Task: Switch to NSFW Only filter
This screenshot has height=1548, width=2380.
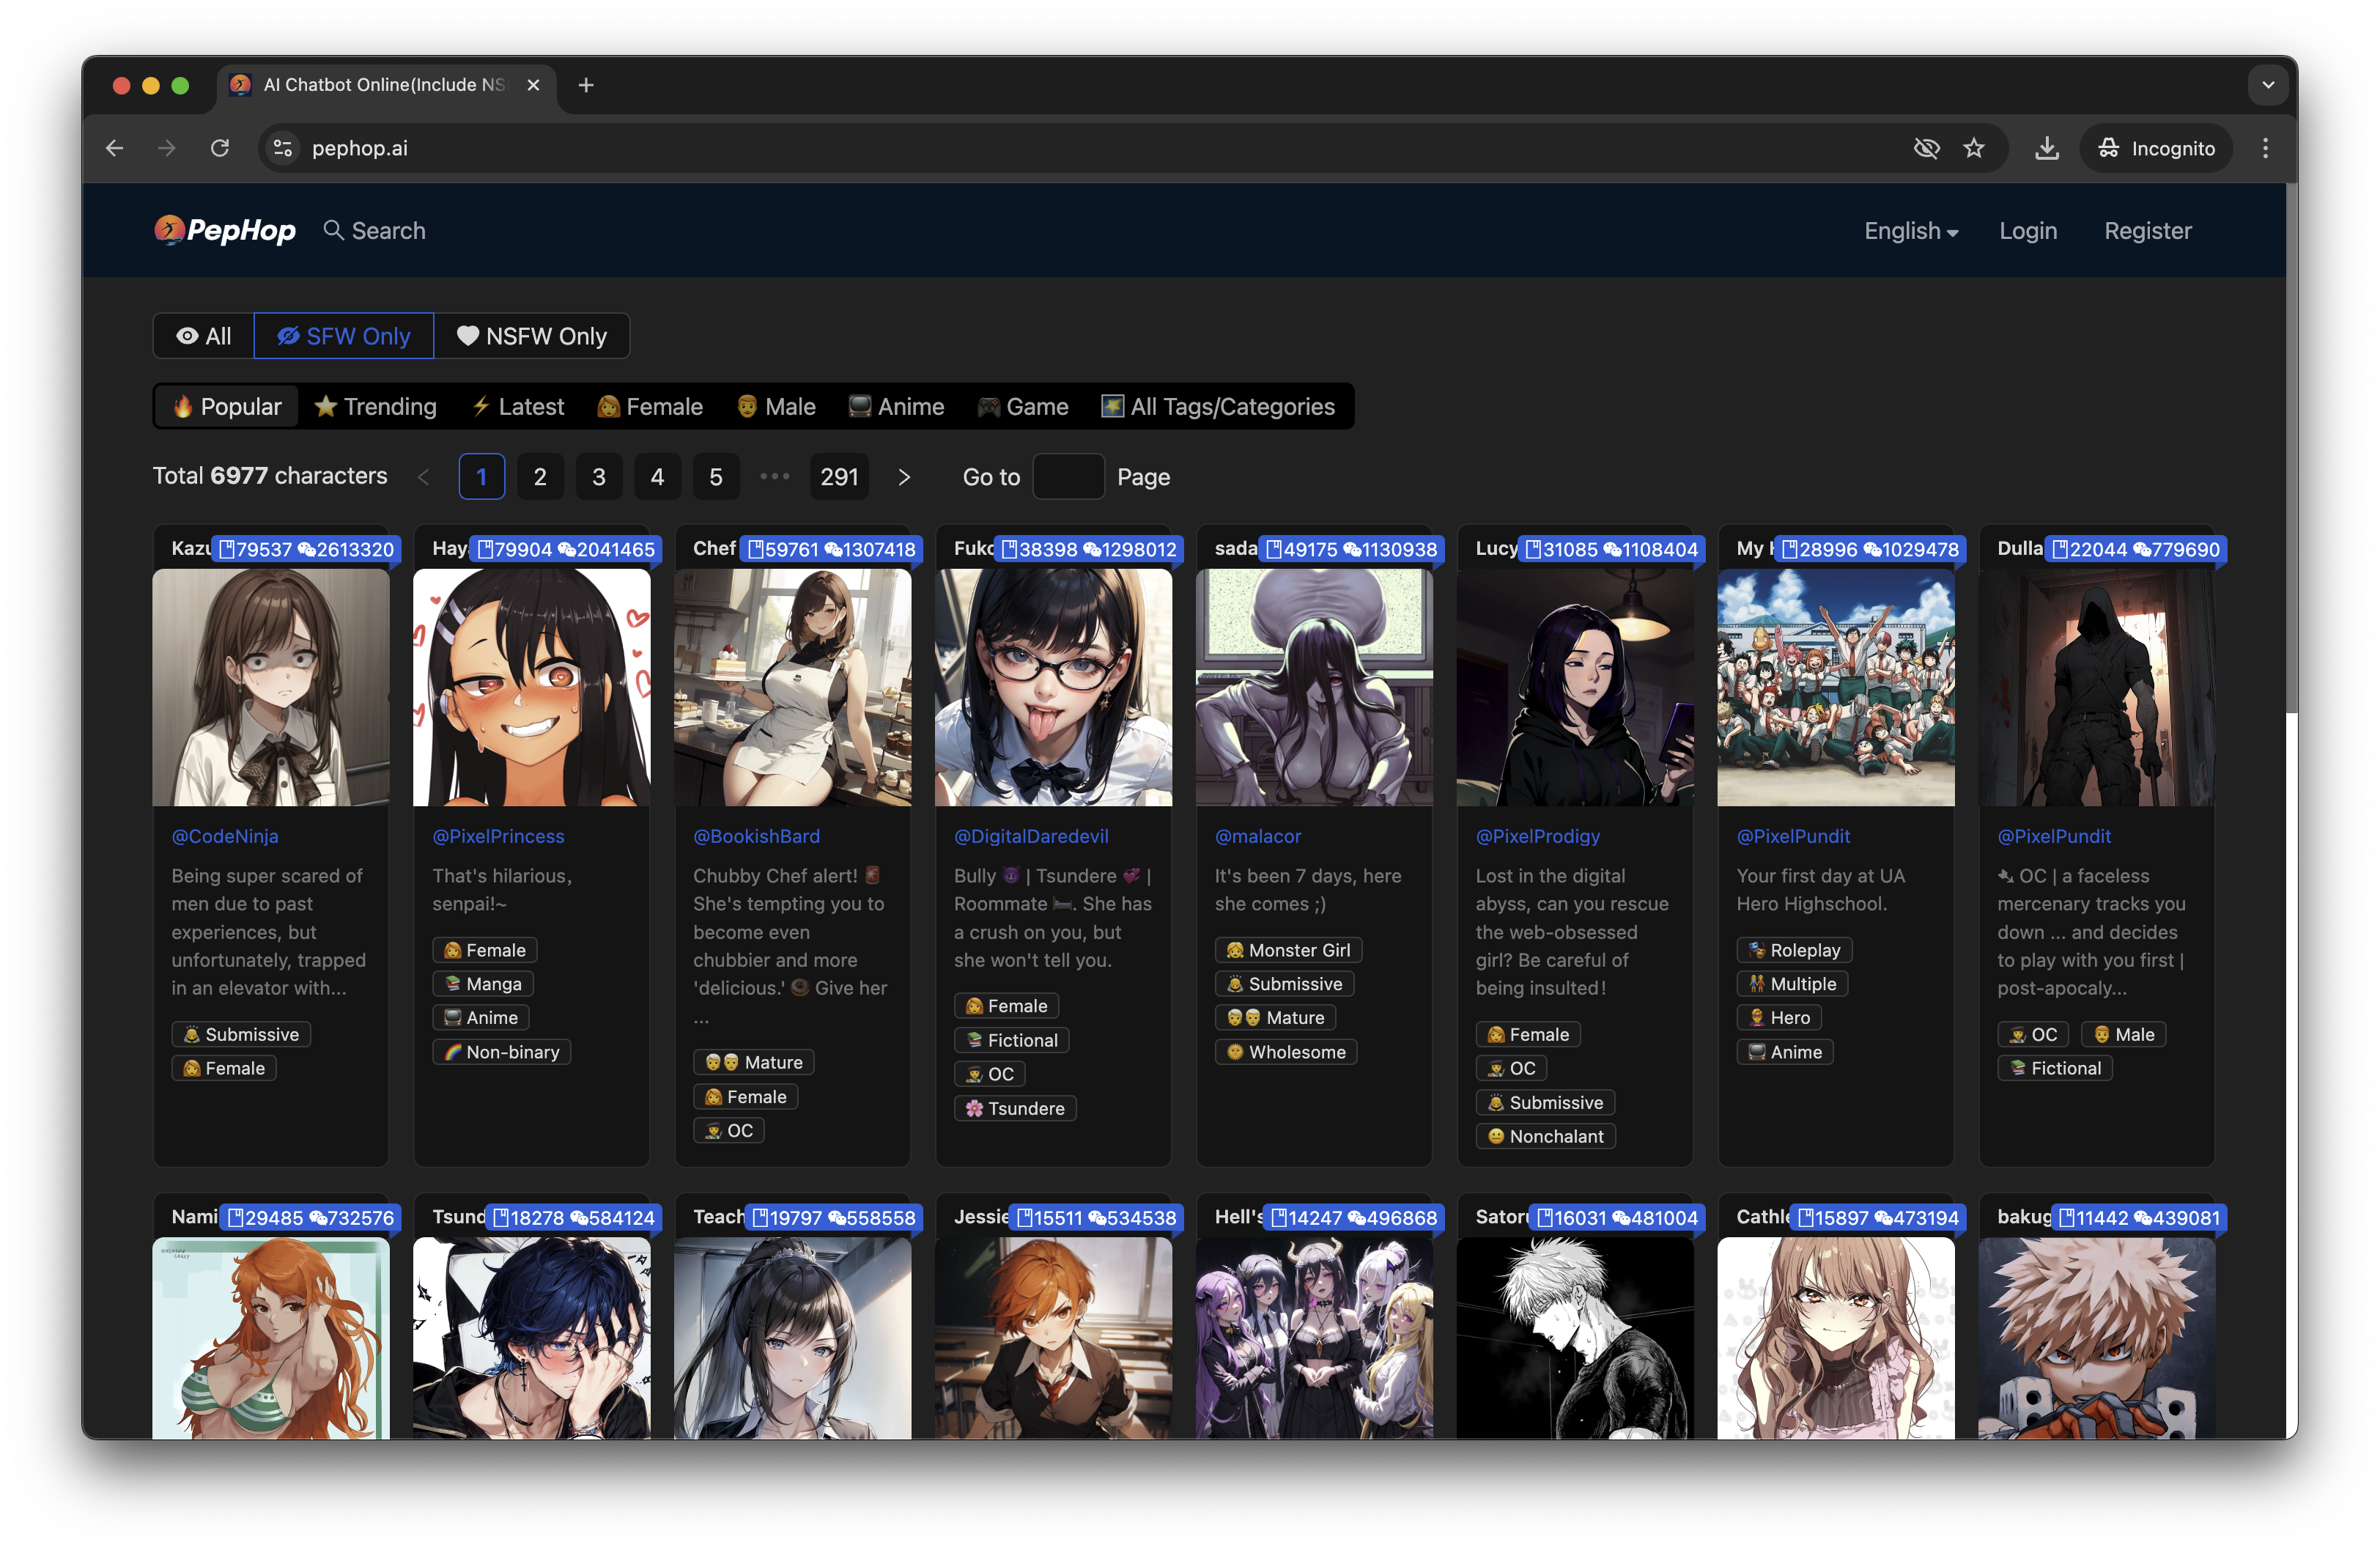Action: pyautogui.click(x=532, y=336)
